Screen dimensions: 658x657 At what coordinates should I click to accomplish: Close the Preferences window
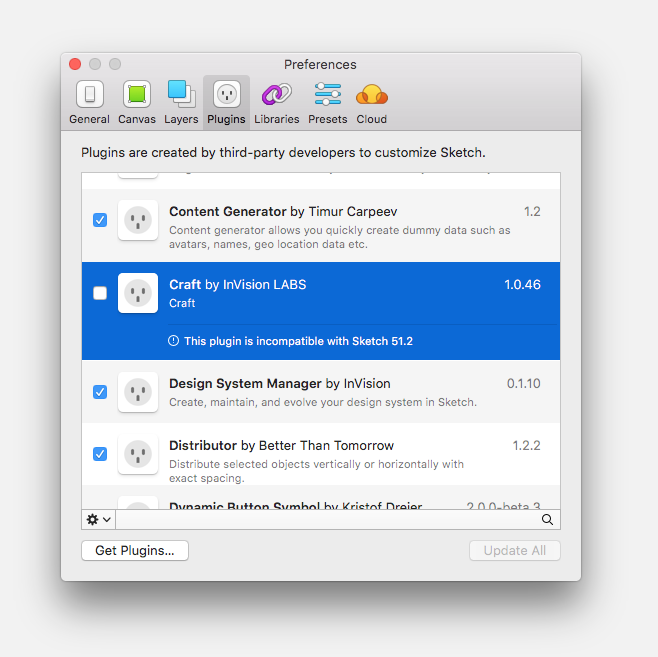(x=75, y=64)
